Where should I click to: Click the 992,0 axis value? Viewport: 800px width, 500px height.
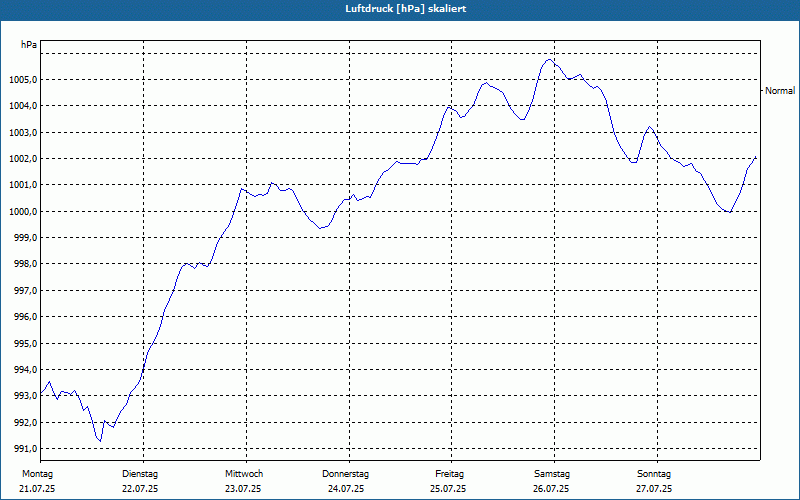tap(25, 422)
